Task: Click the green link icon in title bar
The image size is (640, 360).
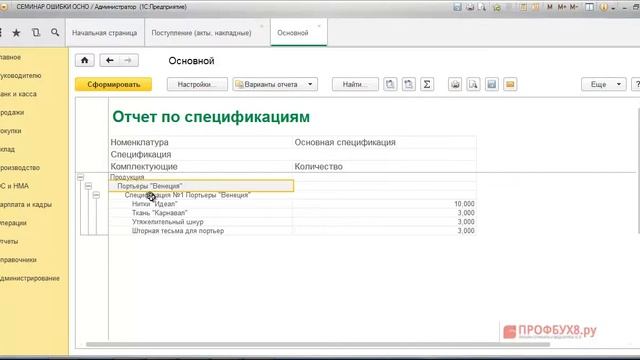Action: [497, 7]
